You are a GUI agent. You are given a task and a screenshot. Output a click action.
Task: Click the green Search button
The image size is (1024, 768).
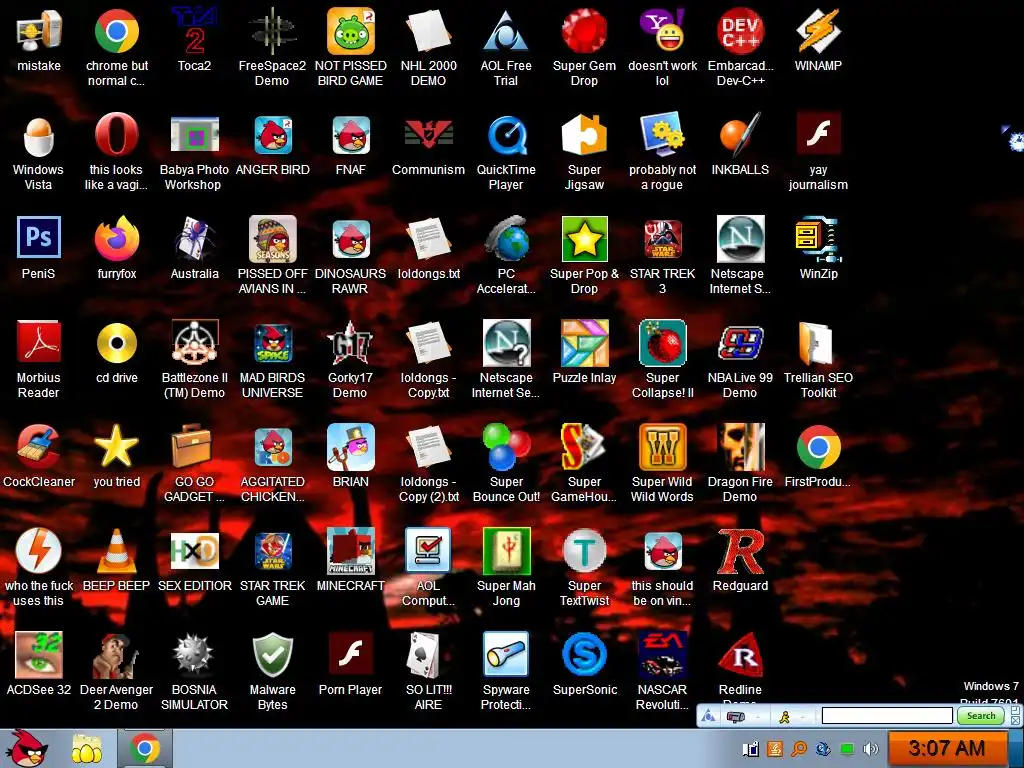coord(981,716)
